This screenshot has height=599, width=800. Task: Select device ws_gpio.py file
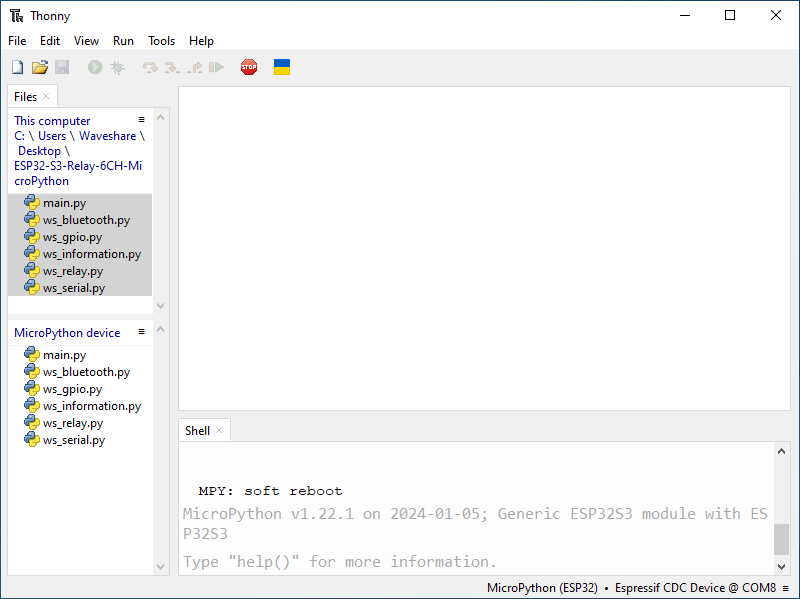80,389
